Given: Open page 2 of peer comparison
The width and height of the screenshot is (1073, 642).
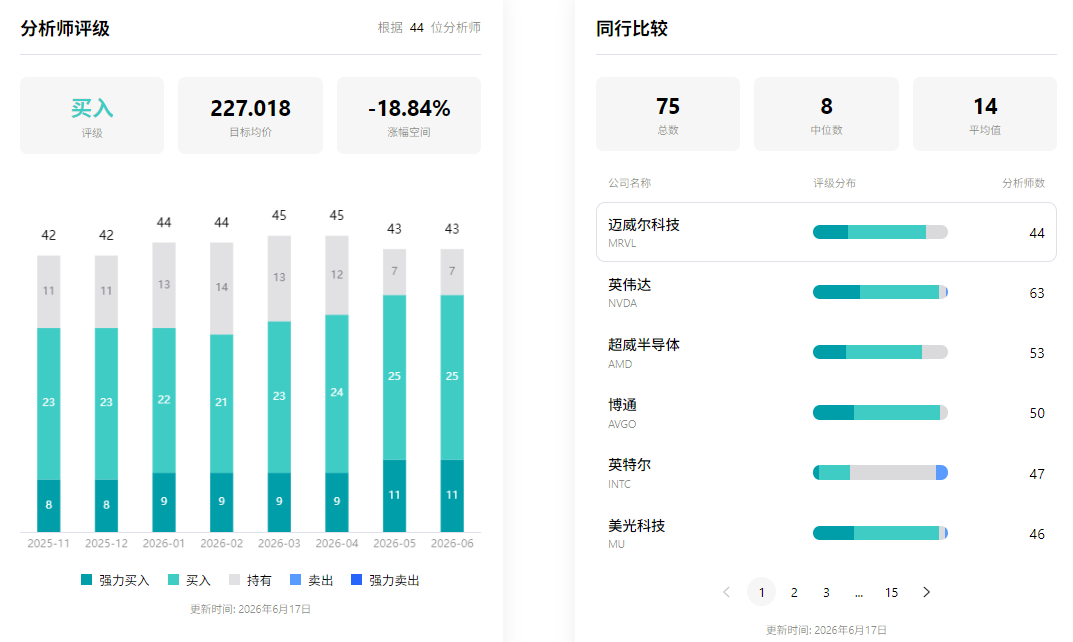Looking at the screenshot, I should pos(794,592).
